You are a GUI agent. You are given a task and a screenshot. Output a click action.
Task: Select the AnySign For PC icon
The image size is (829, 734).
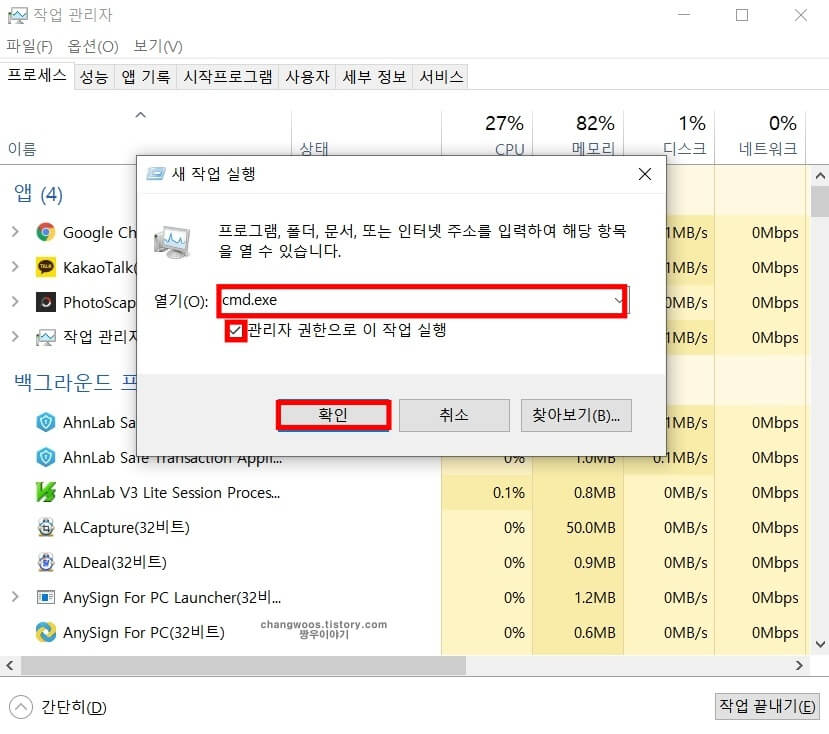coord(44,632)
